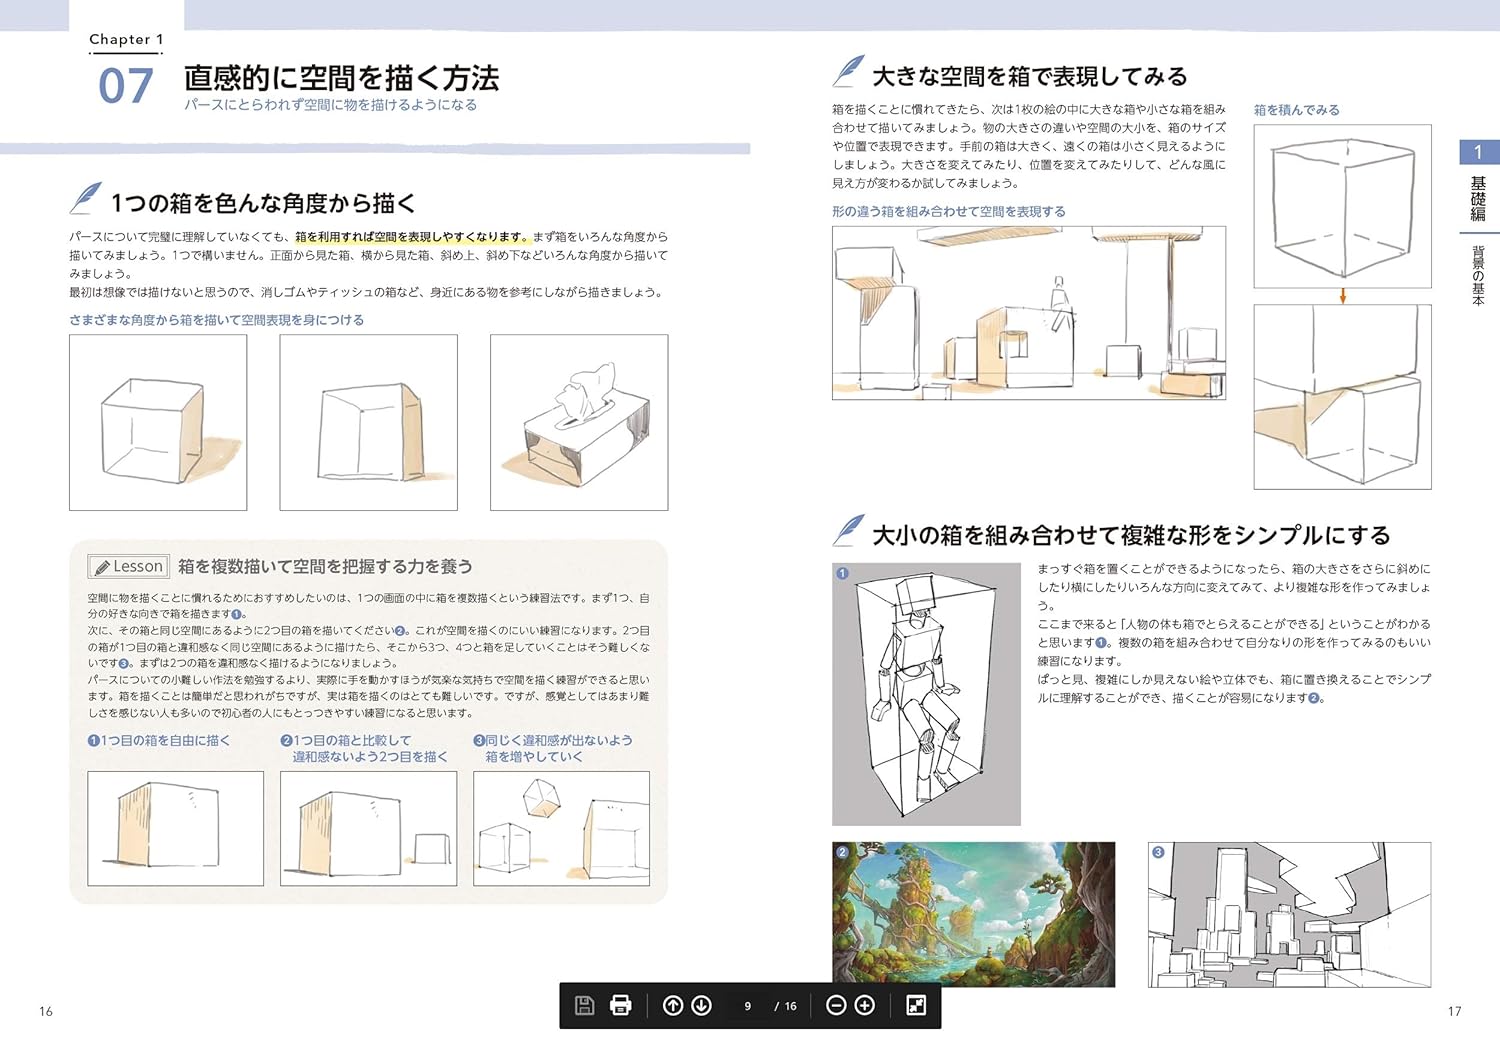Click heading '大きな空間を箱で表現してみる'
Image resolution: width=1500 pixels, height=1053 pixels.
[x=1030, y=76]
